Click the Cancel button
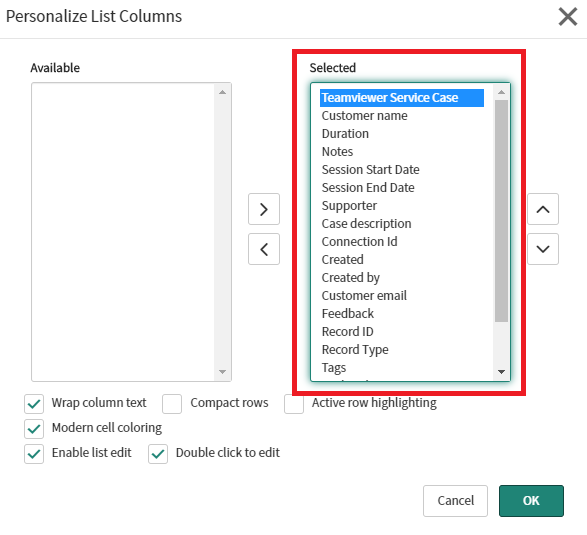The height and width of the screenshot is (535, 587). click(455, 501)
